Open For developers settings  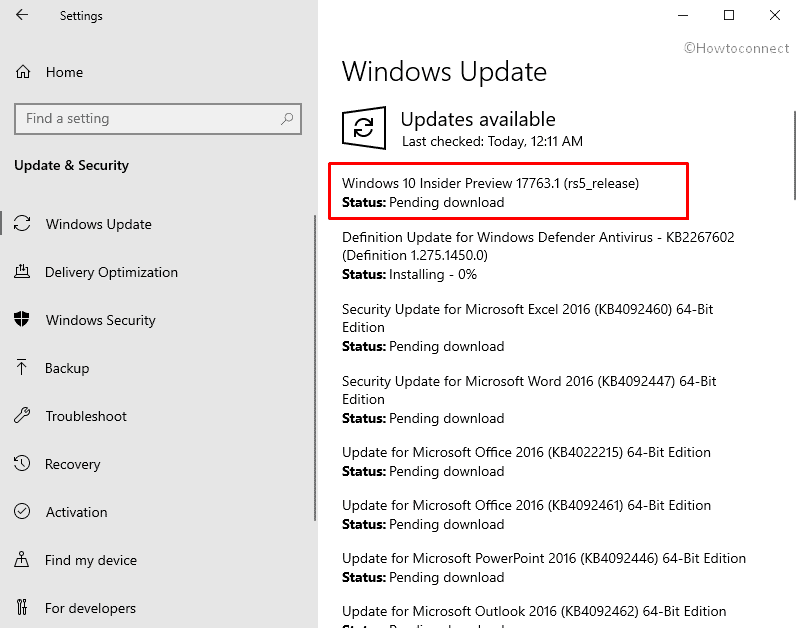[x=90, y=608]
